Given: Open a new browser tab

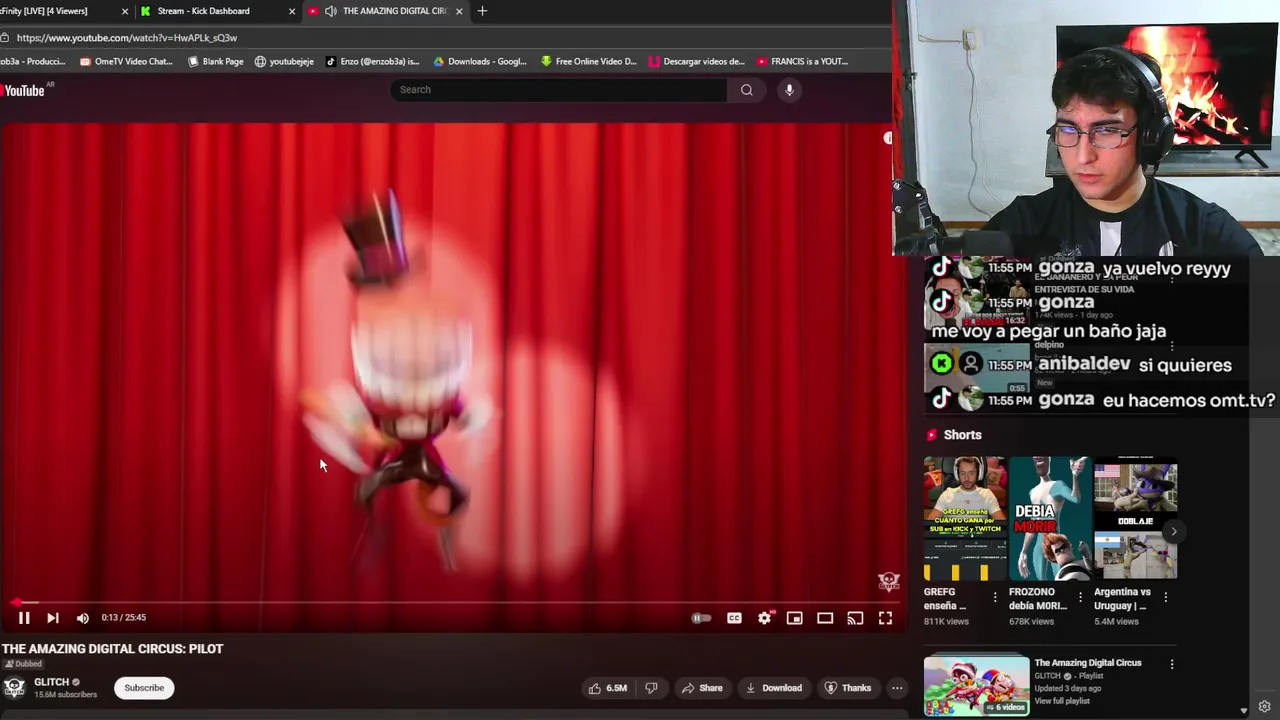Looking at the screenshot, I should tap(482, 11).
